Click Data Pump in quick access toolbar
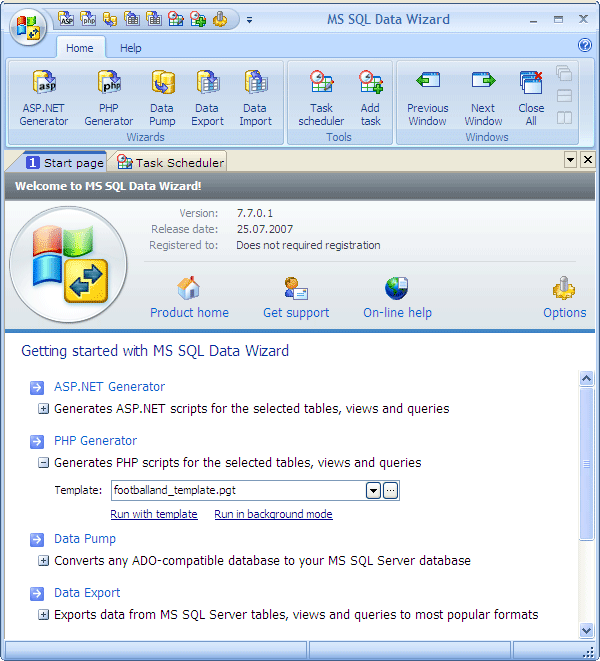 (x=110, y=19)
